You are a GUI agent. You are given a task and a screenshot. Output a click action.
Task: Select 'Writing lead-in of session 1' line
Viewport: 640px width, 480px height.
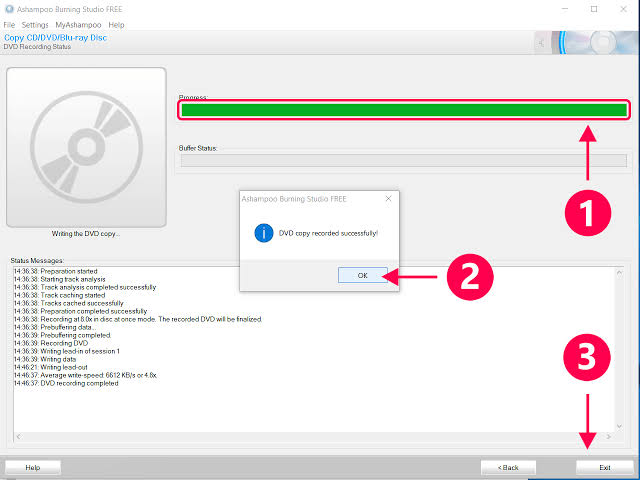(67, 351)
